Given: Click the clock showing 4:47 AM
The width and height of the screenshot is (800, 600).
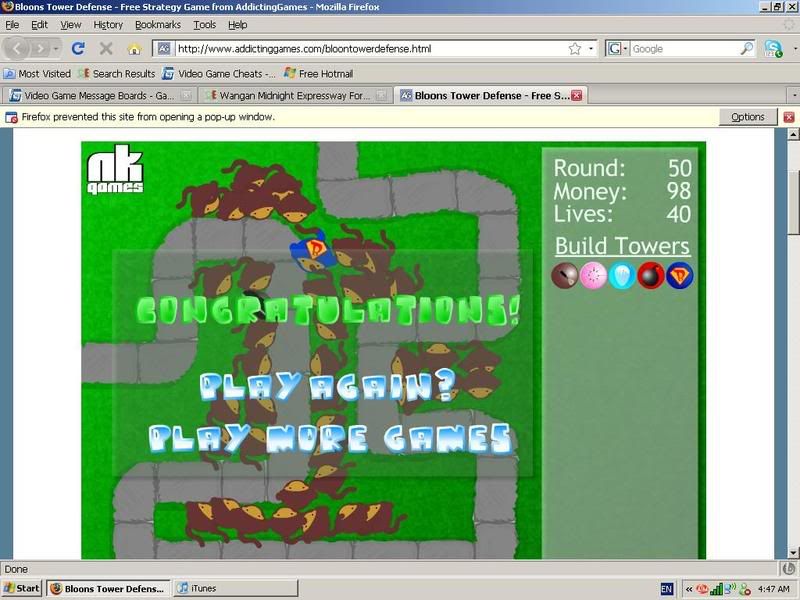Looking at the screenshot, I should click(774, 589).
